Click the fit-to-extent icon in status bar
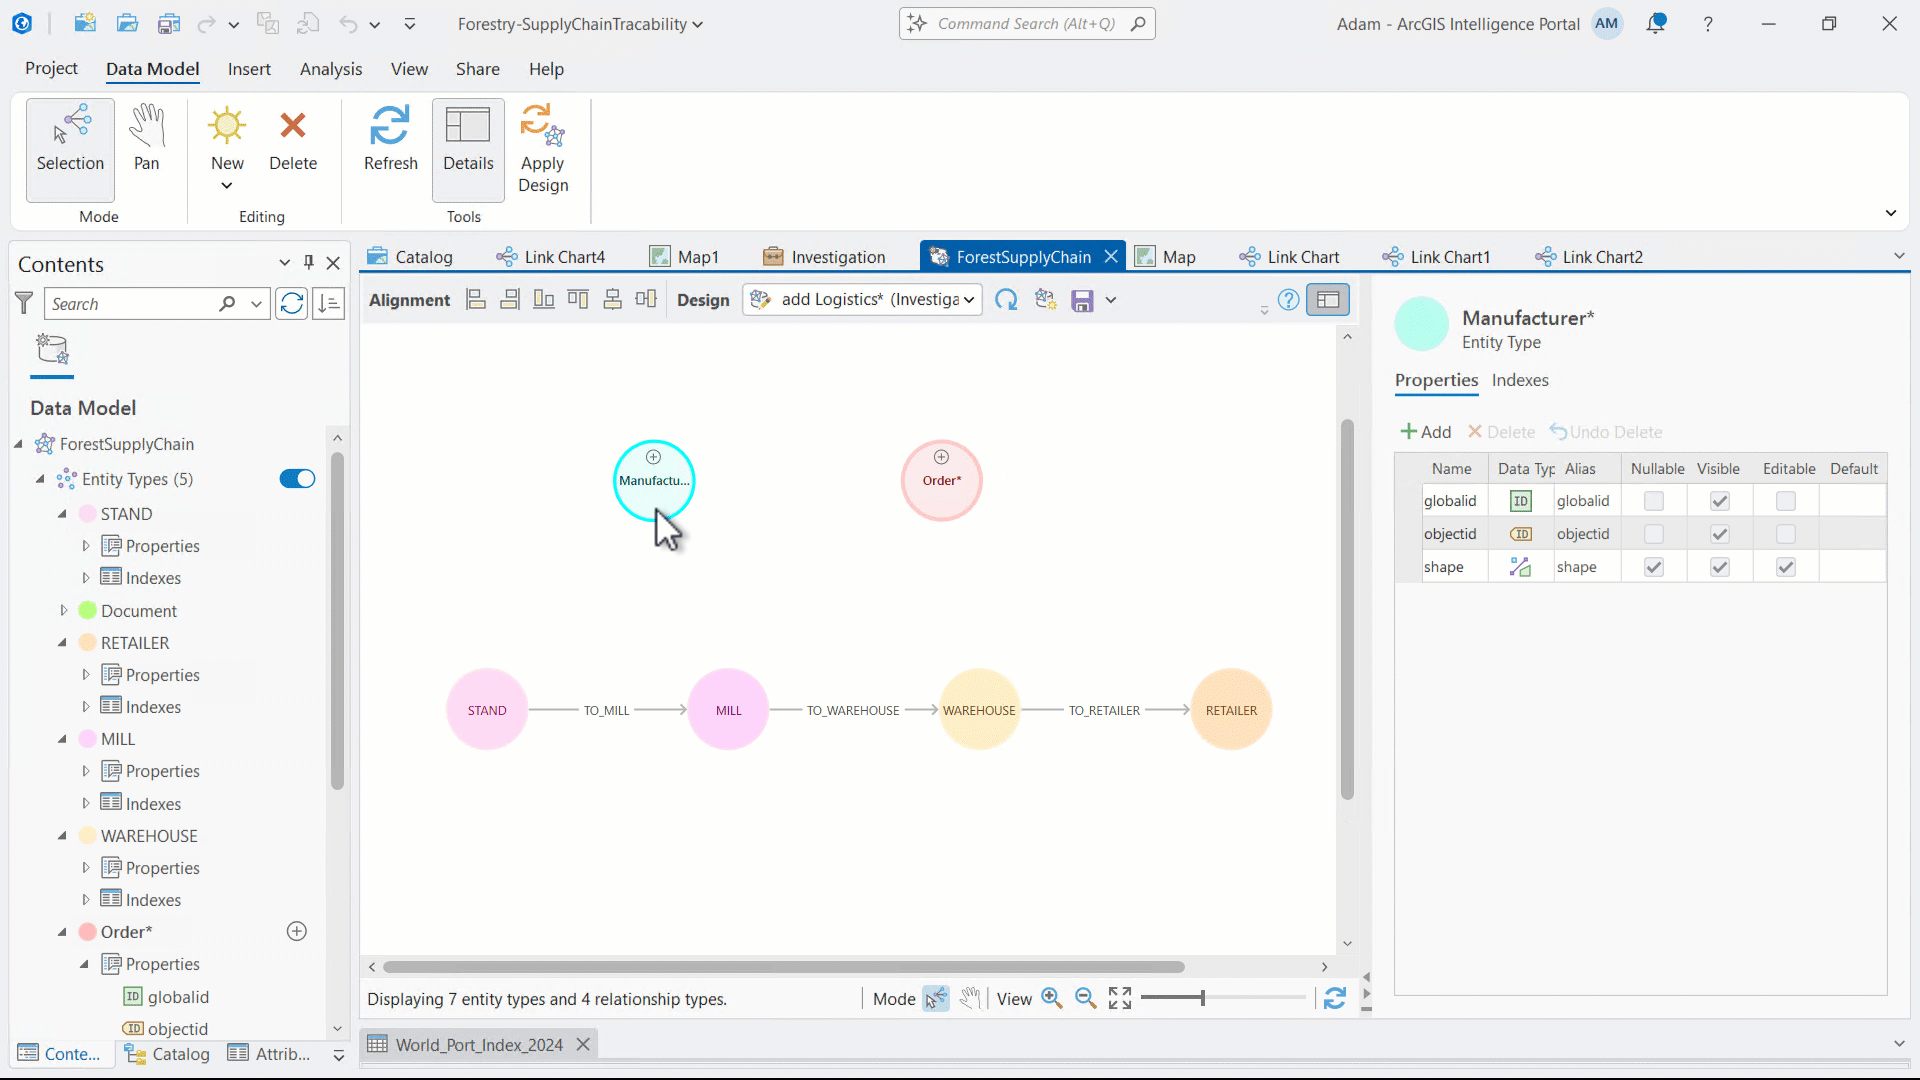The image size is (1920, 1080). 1120,997
